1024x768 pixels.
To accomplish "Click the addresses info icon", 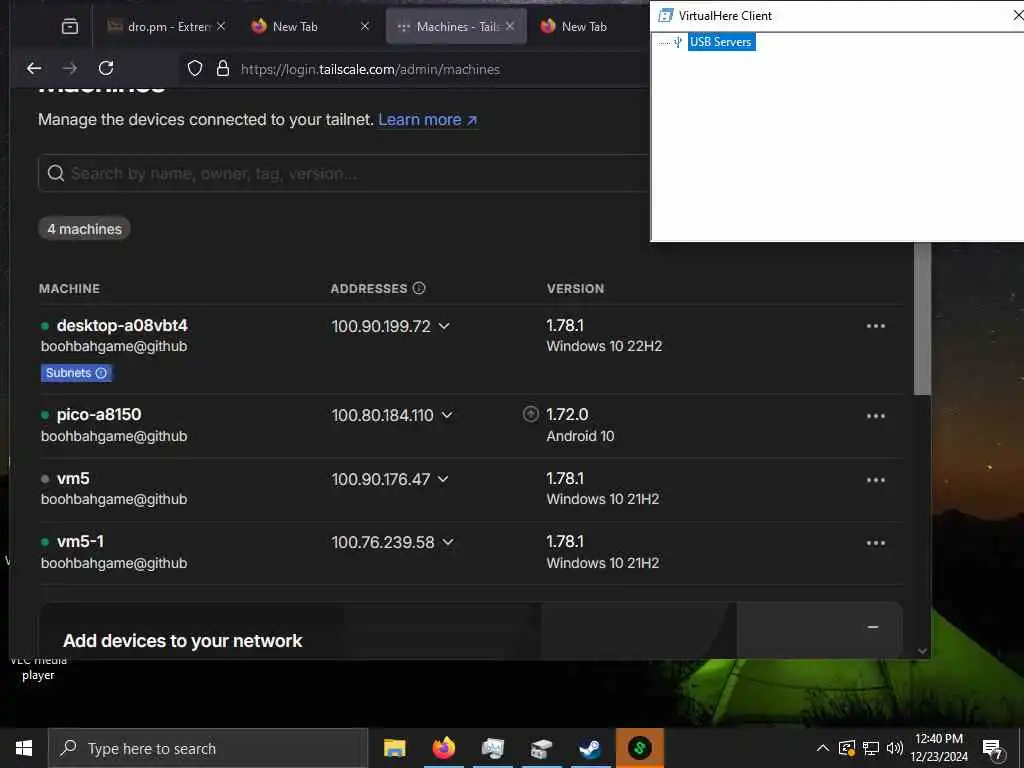I will click(x=419, y=288).
